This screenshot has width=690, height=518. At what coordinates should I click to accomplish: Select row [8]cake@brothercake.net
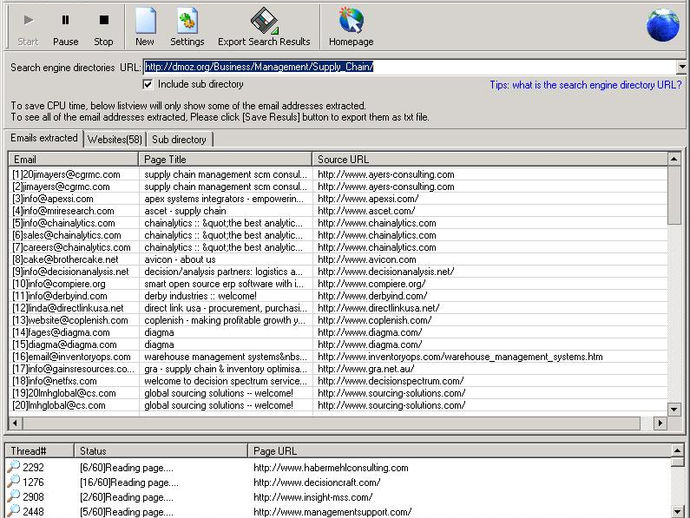coord(338,259)
